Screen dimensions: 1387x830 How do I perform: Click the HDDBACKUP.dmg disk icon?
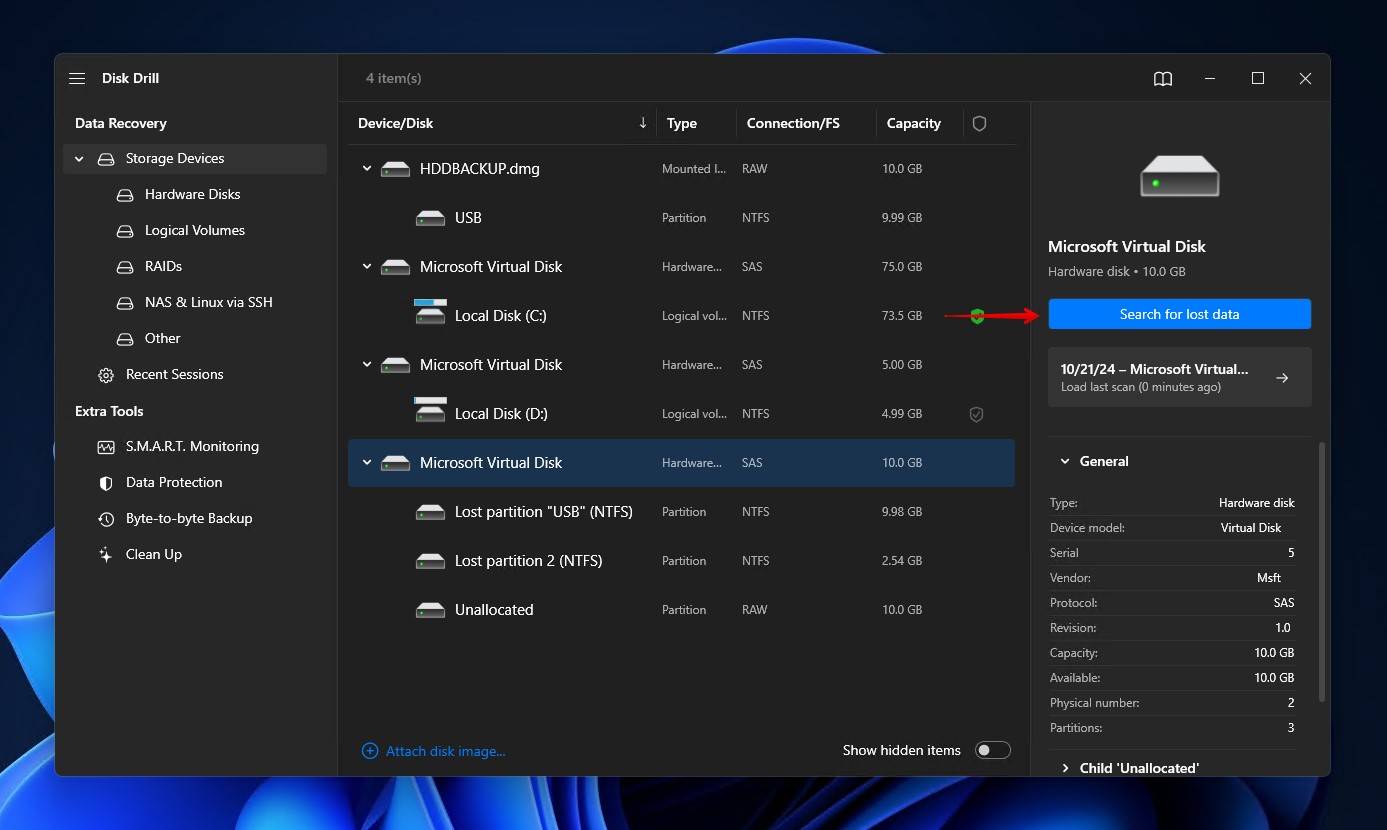(x=396, y=169)
